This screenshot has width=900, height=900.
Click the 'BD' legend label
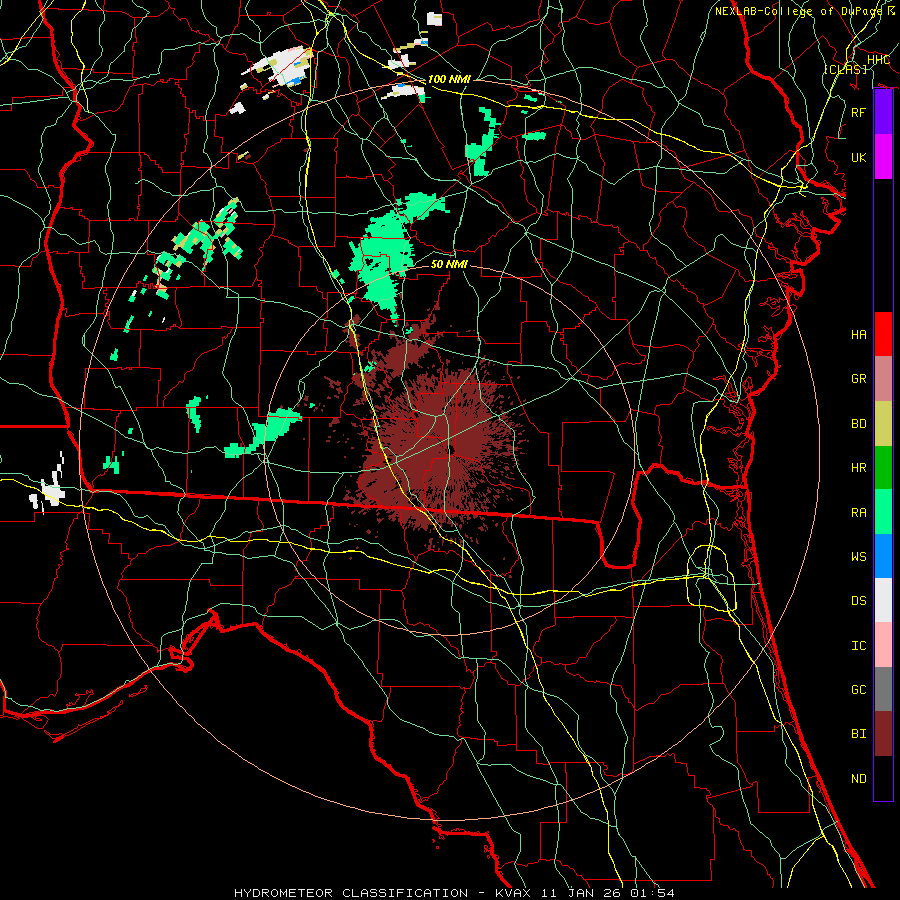point(858,423)
